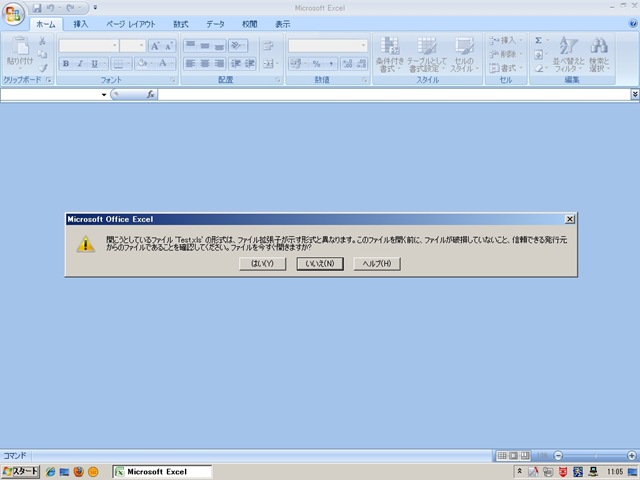Click the Decrease Indent icon
640x480 pixels.
[x=236, y=64]
